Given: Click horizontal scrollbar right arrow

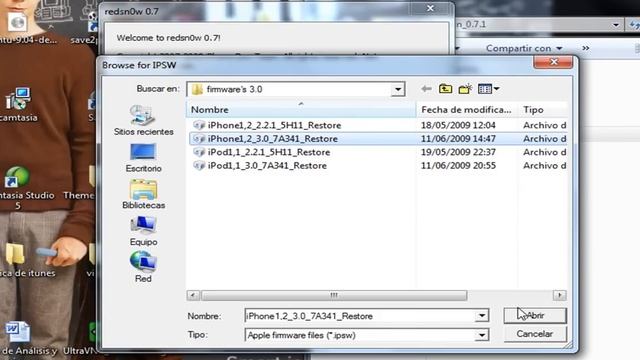Looking at the screenshot, I should pyautogui.click(x=560, y=295).
